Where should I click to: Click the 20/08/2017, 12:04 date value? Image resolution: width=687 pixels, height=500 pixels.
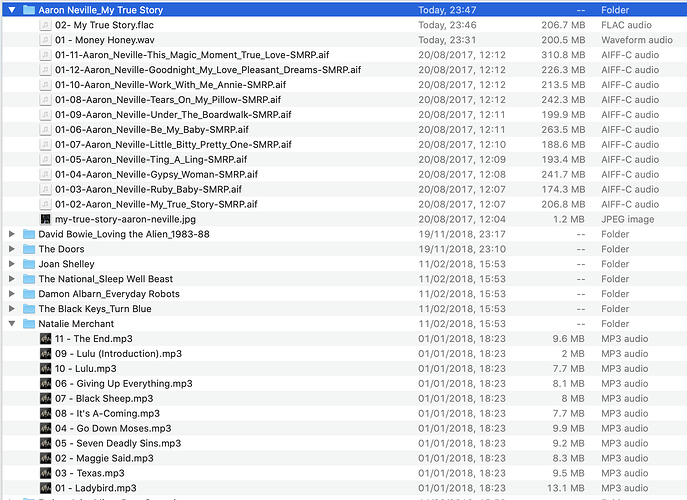tap(462, 219)
